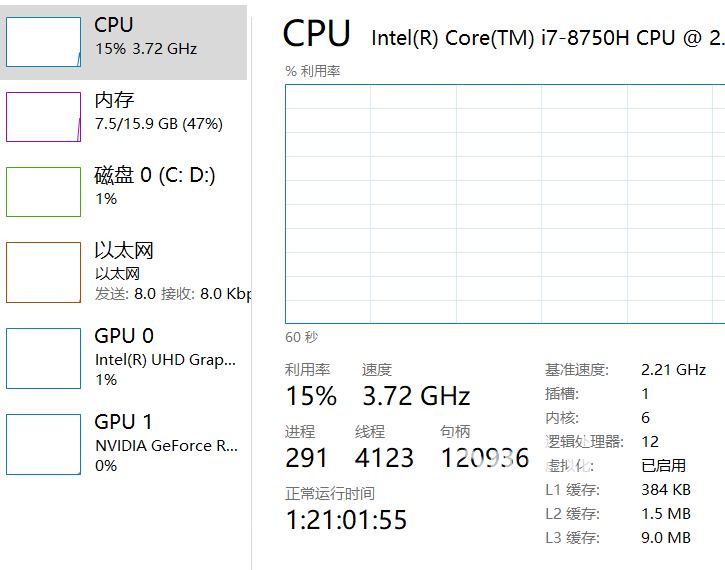Open the Intel UHD Graphics GPU 0 entry
Image resolution: width=725 pixels, height=570 pixels.
165,359
